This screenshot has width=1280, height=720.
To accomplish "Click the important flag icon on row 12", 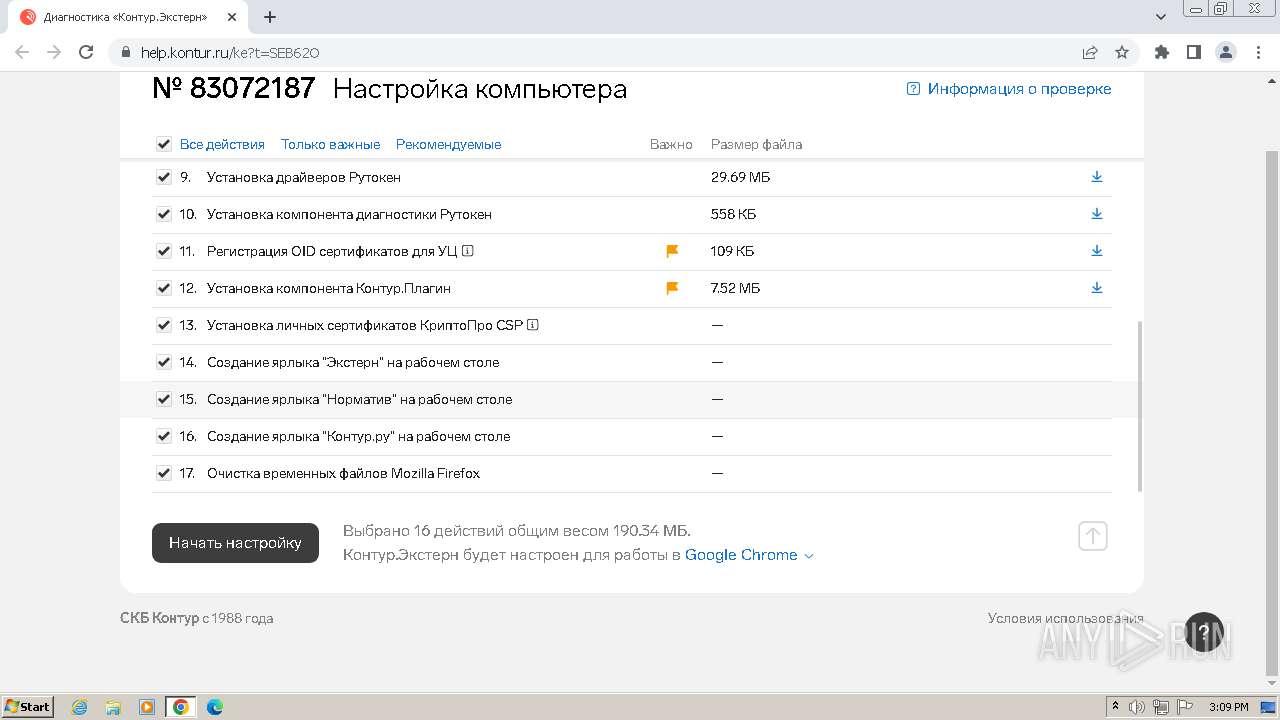I will [672, 288].
